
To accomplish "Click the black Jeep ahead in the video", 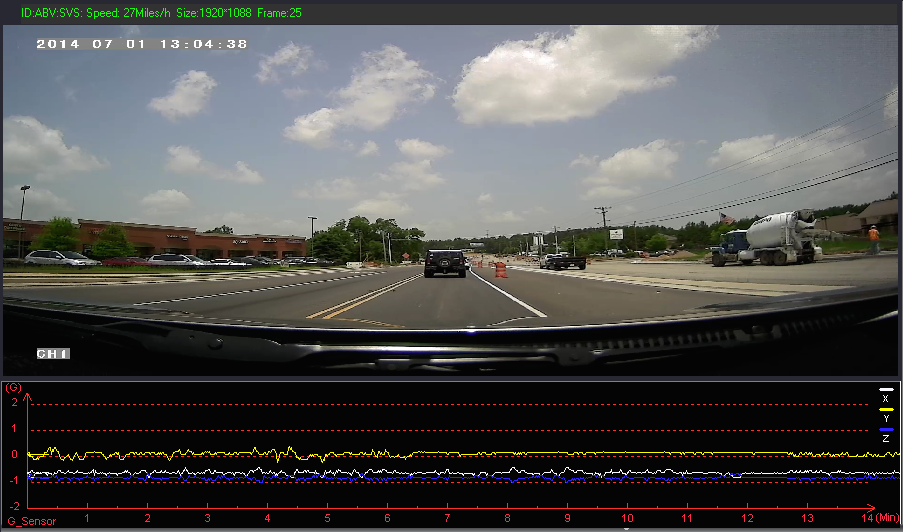I will tap(445, 263).
